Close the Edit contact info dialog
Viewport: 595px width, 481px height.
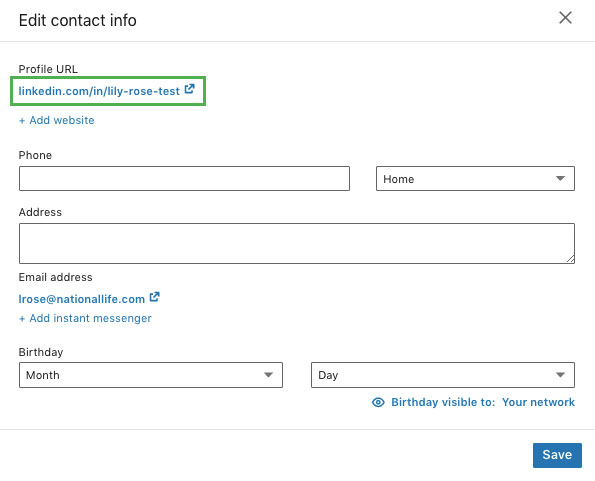point(565,17)
